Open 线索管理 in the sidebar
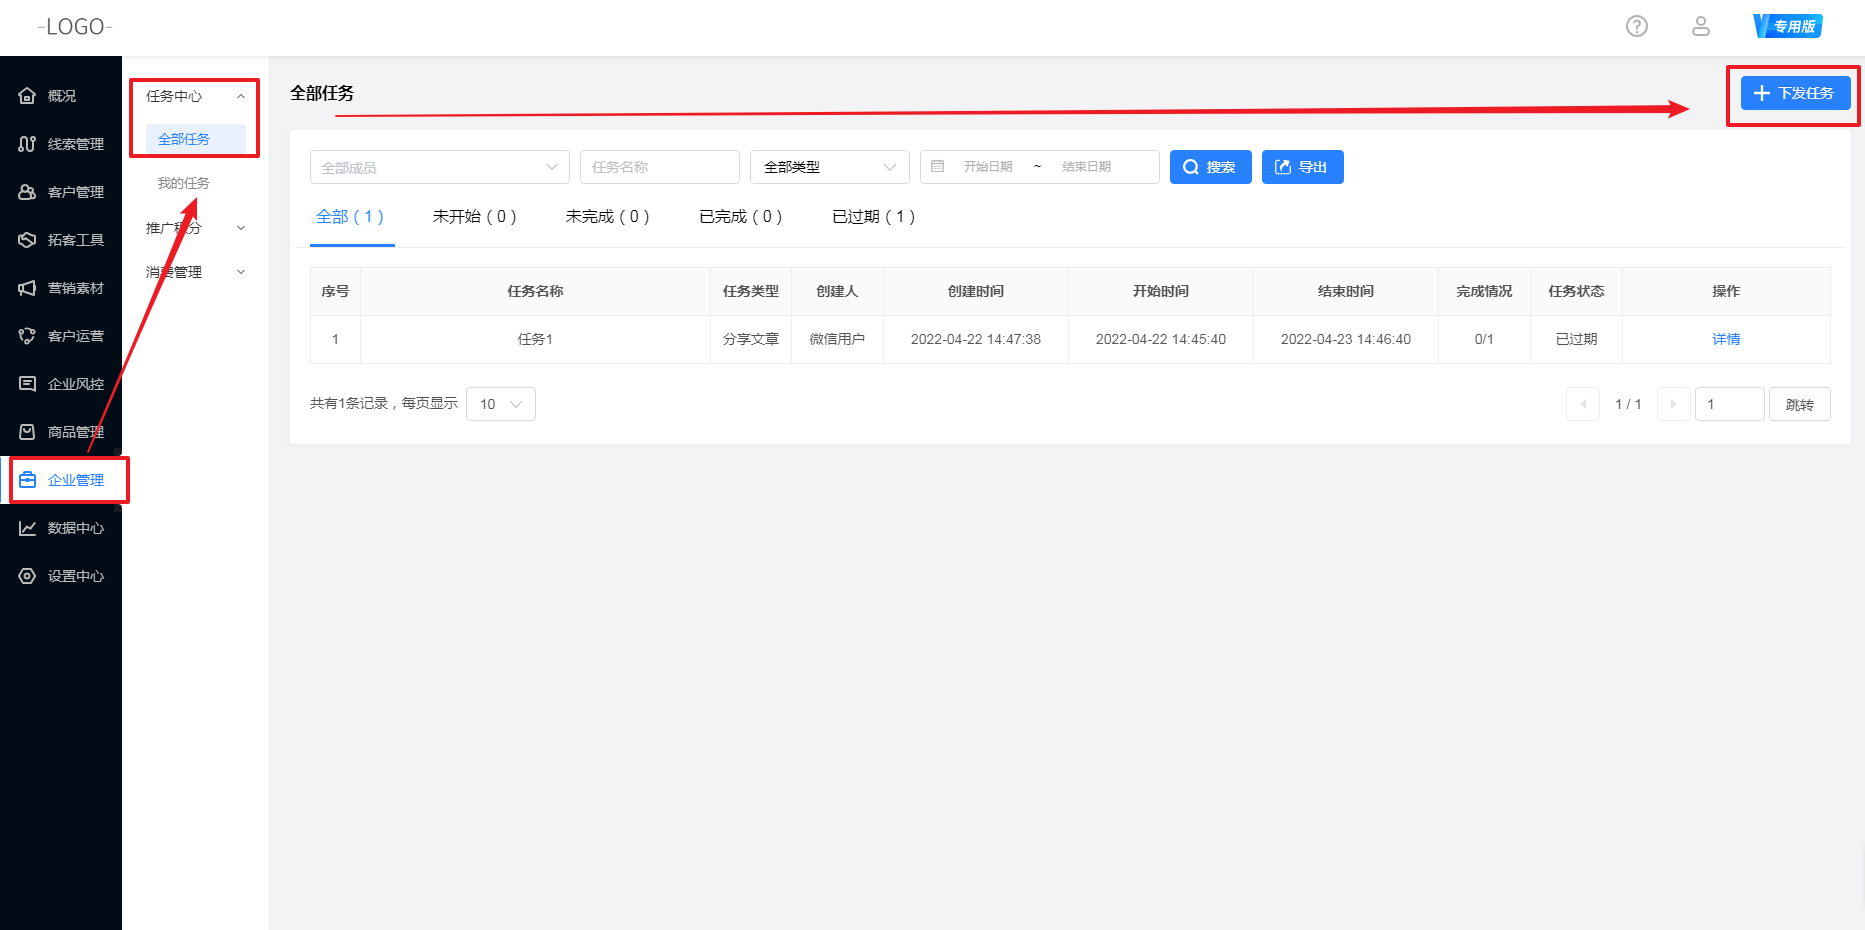This screenshot has width=1865, height=930. 62,144
